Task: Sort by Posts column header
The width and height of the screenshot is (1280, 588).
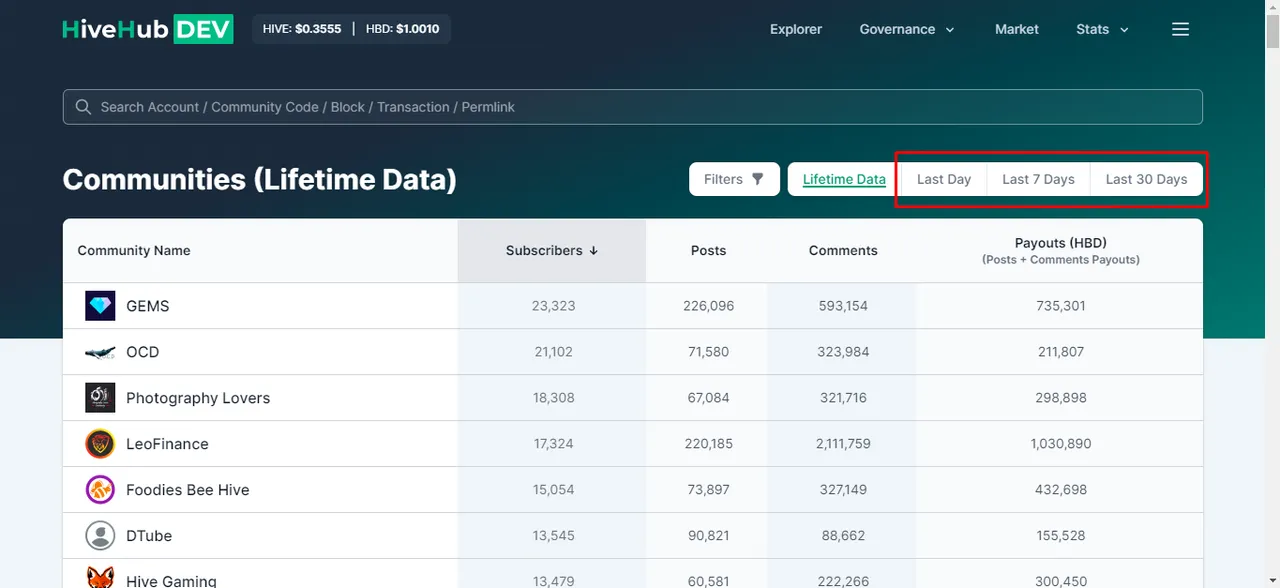Action: (708, 251)
